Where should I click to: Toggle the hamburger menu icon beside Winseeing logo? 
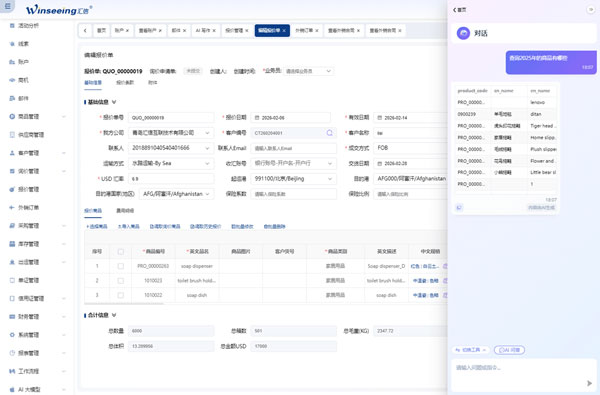point(7,6)
